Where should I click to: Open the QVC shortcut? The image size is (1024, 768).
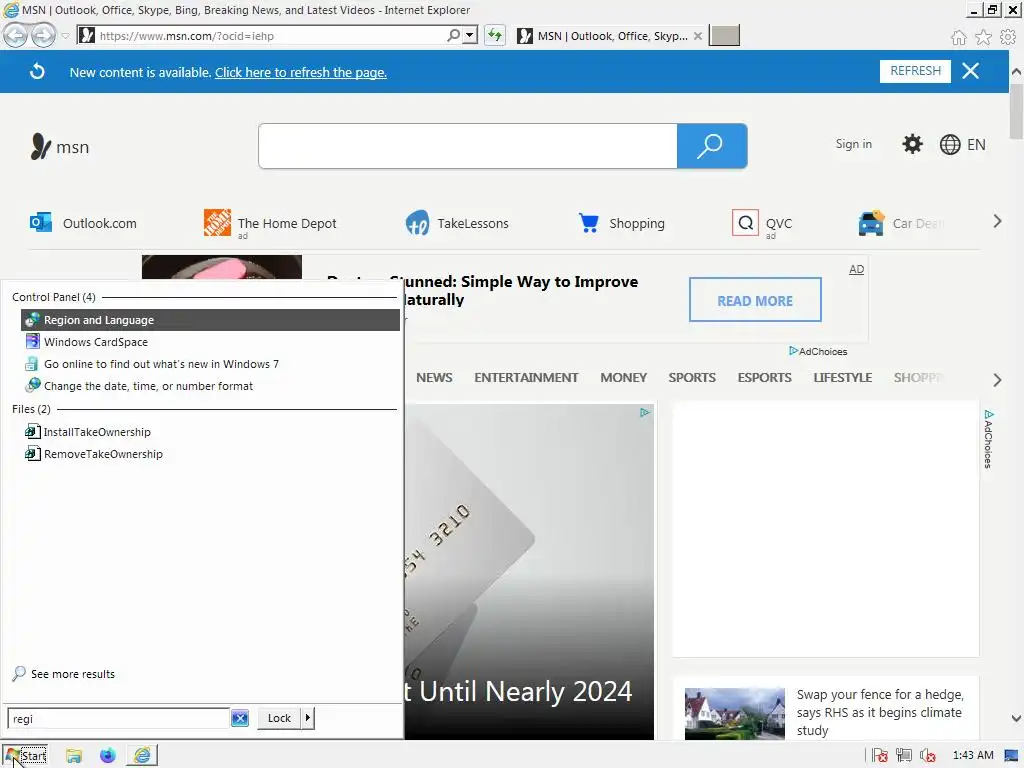pyautogui.click(x=762, y=223)
